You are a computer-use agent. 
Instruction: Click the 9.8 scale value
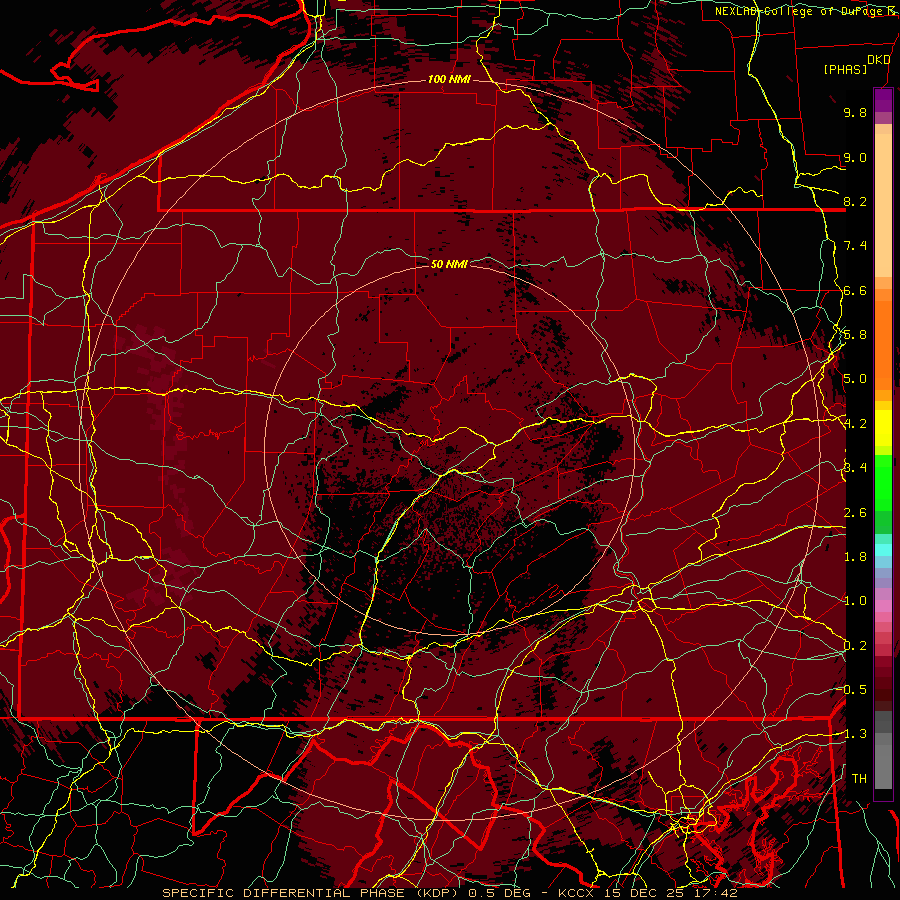(855, 112)
